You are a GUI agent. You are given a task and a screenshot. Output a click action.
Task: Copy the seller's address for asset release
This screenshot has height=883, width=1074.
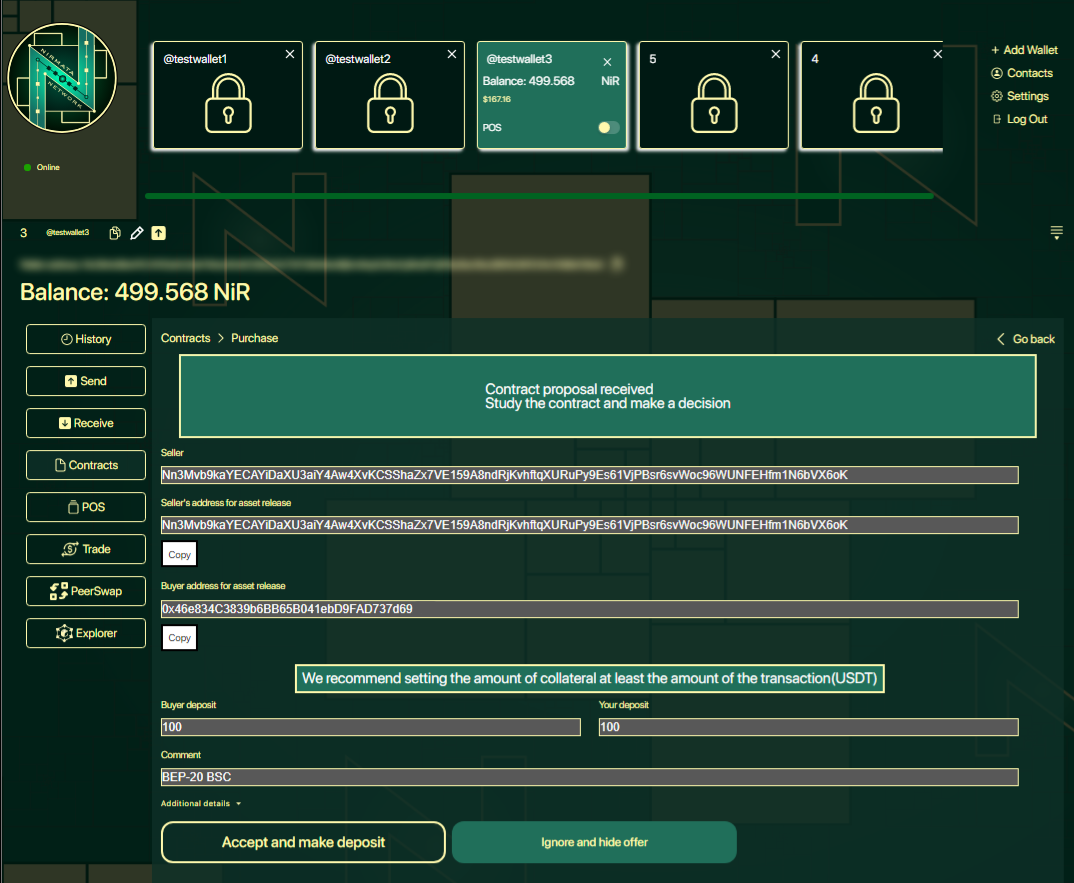point(179,554)
